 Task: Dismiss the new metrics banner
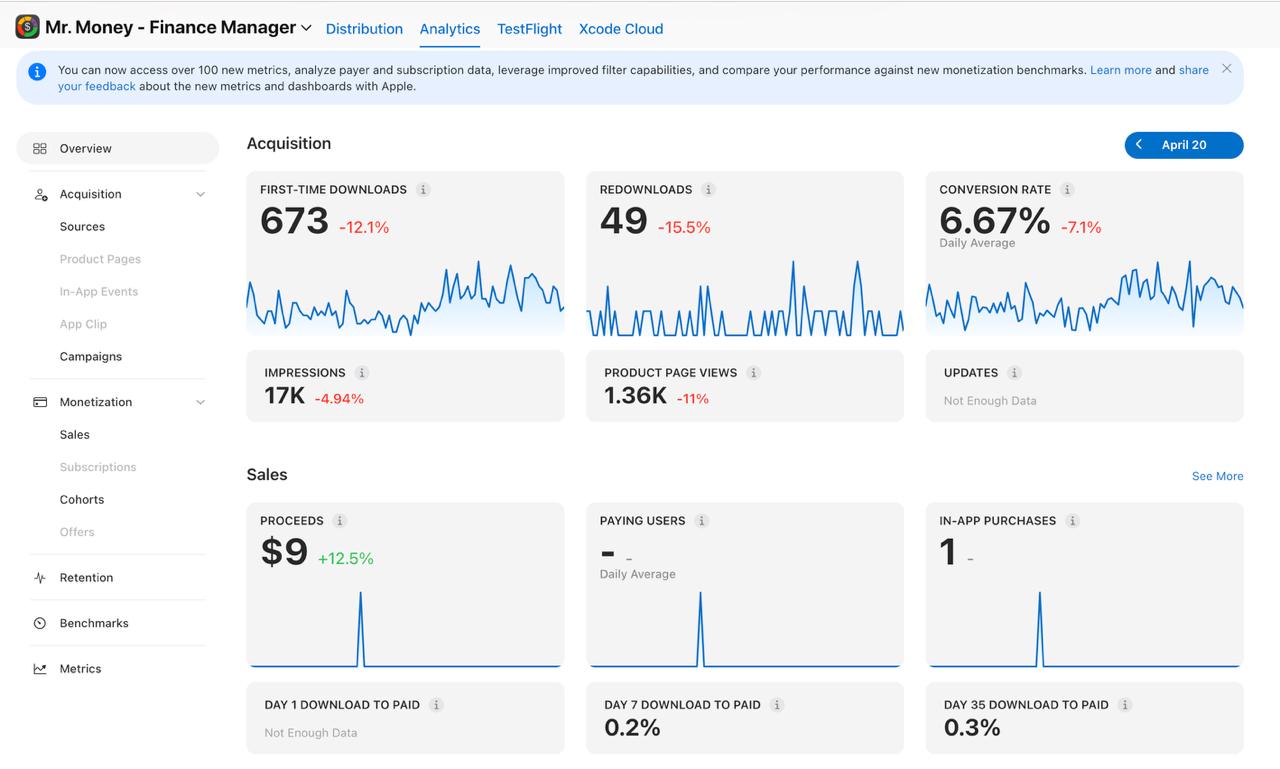click(x=1226, y=69)
